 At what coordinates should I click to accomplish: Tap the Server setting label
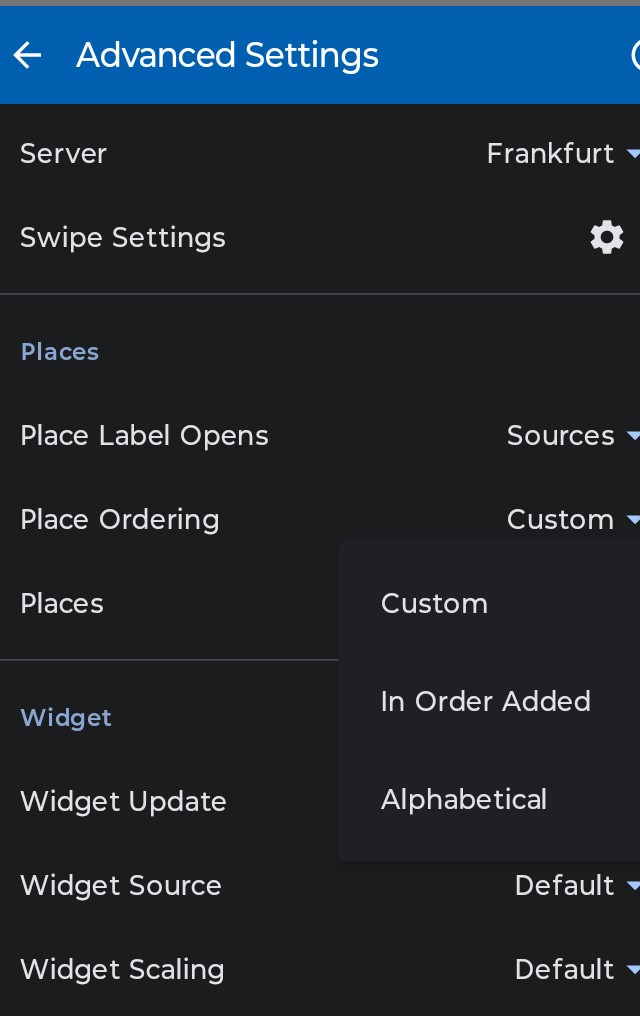tap(63, 154)
